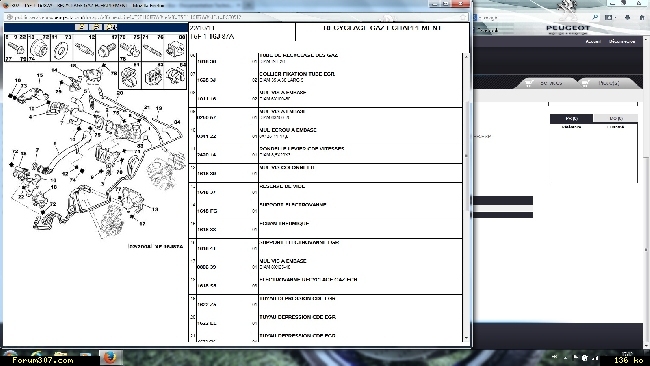650x366 pixels.
Task: Open the first shopping cart tab
Action: coord(546,83)
